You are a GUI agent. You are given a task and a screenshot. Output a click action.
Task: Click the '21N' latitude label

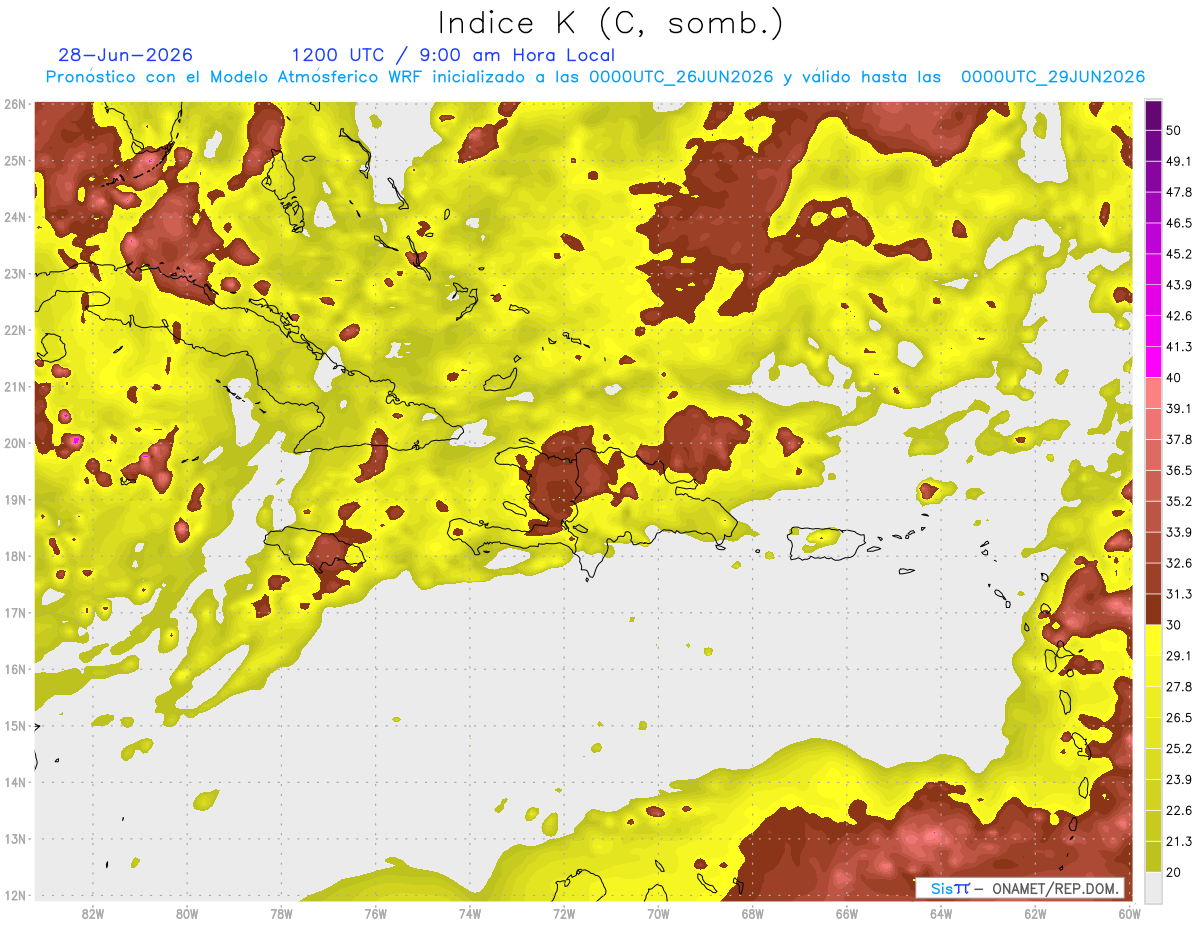pyautogui.click(x=15, y=386)
